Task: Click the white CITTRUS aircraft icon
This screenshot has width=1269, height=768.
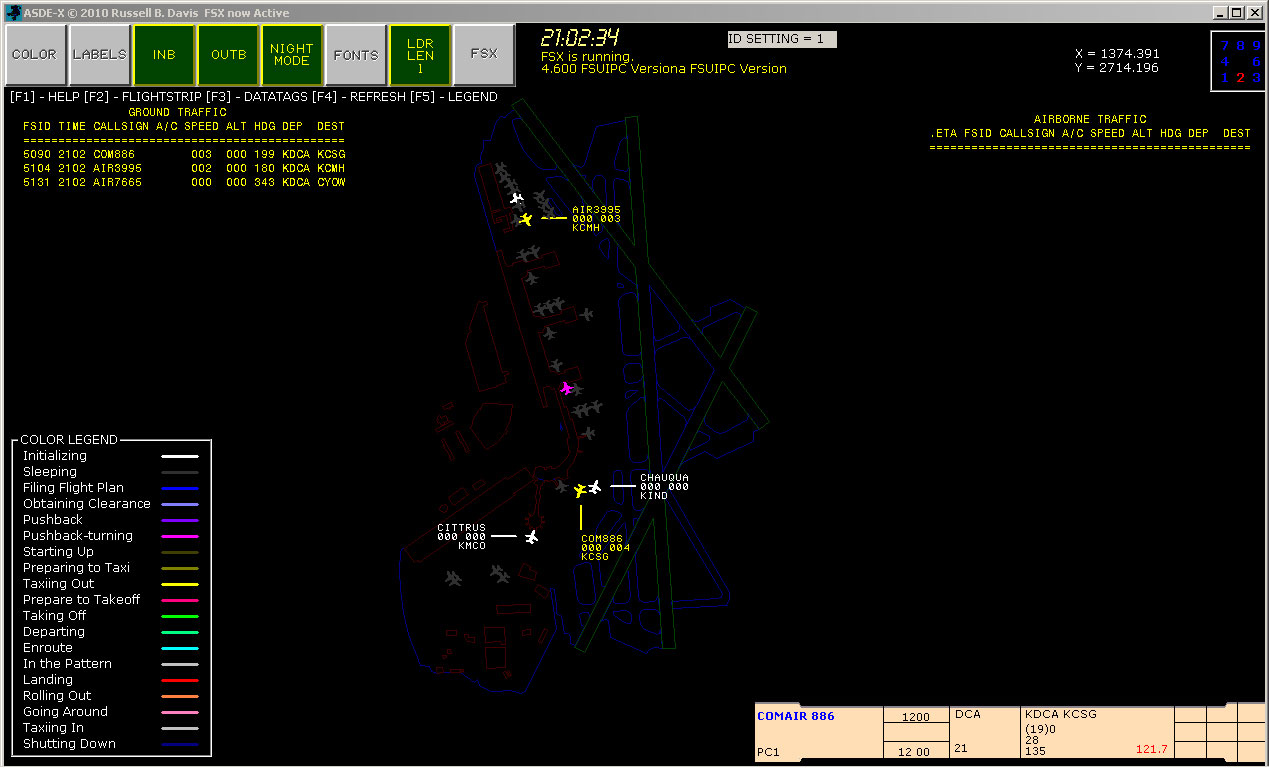Action: (x=530, y=537)
